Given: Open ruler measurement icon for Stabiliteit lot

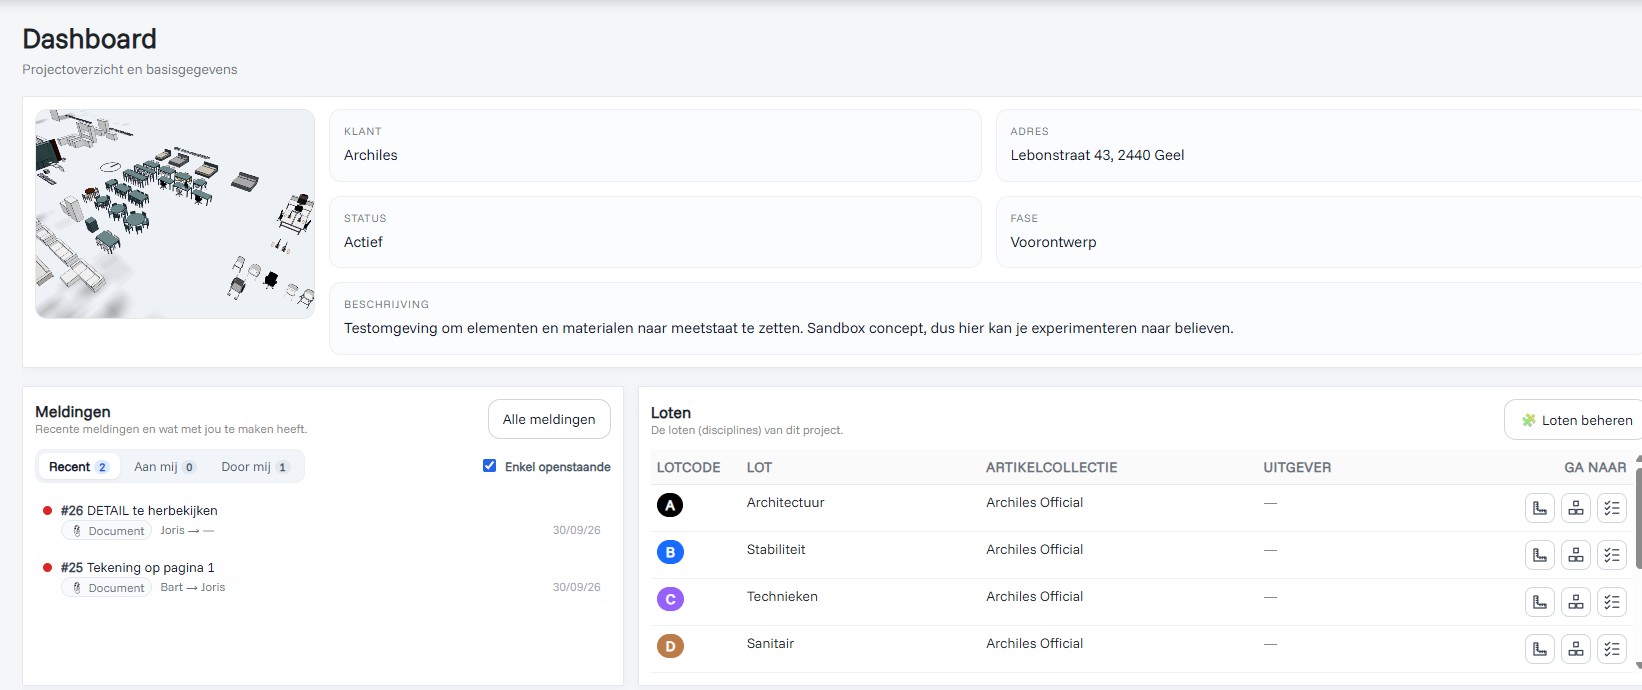Looking at the screenshot, I should [1540, 555].
